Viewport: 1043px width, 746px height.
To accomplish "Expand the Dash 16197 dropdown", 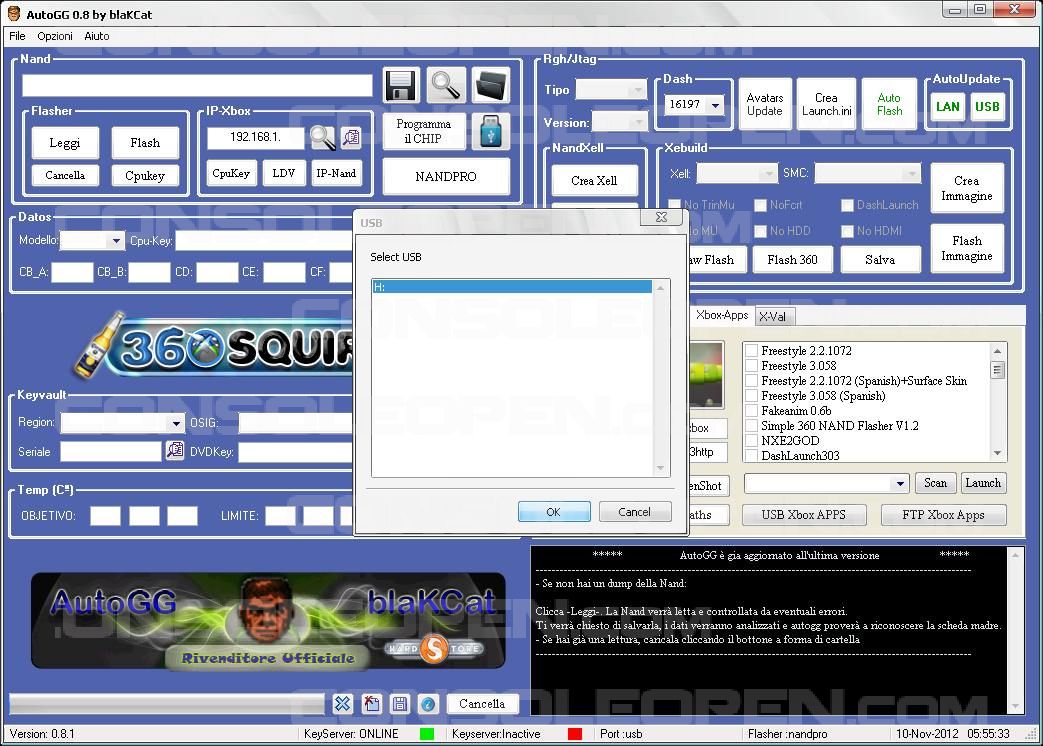I will [715, 105].
